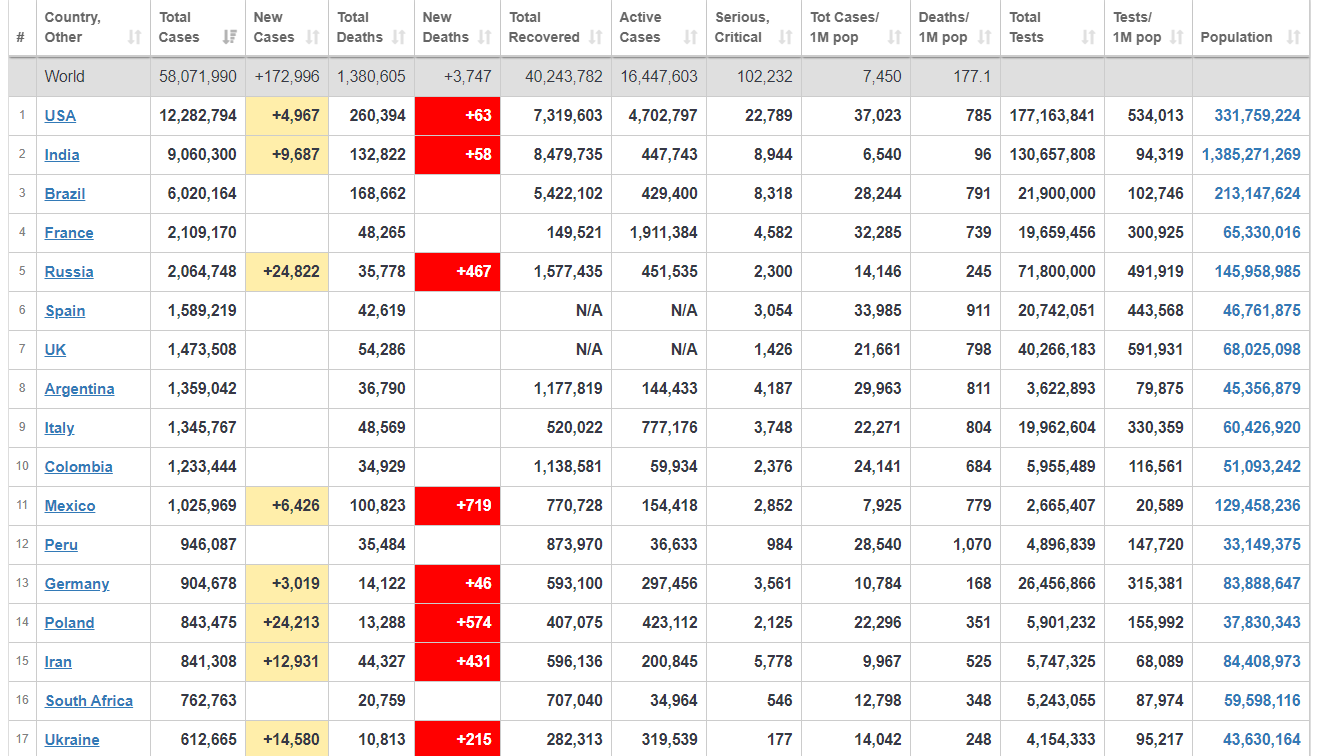Click USA population 331,759,224 link
The width and height of the screenshot is (1317, 756).
(1257, 116)
